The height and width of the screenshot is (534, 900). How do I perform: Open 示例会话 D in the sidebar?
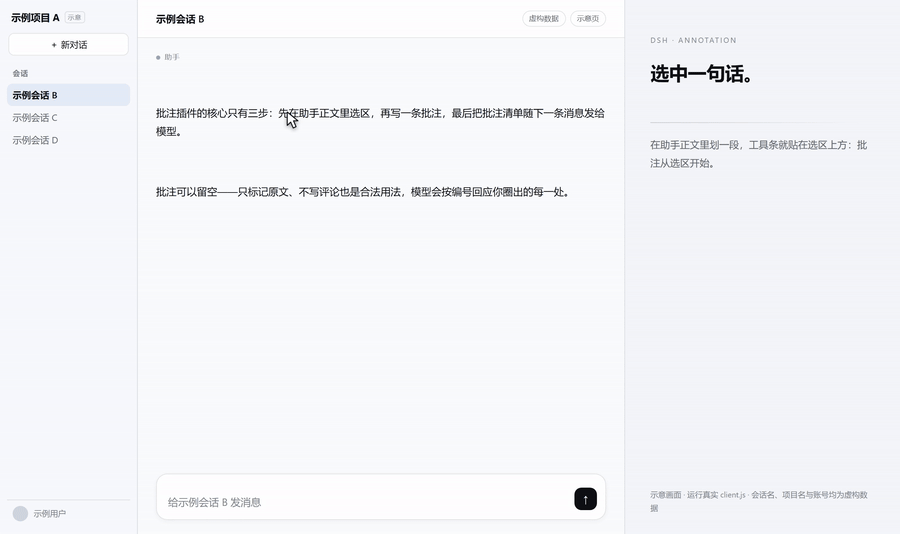point(68,140)
